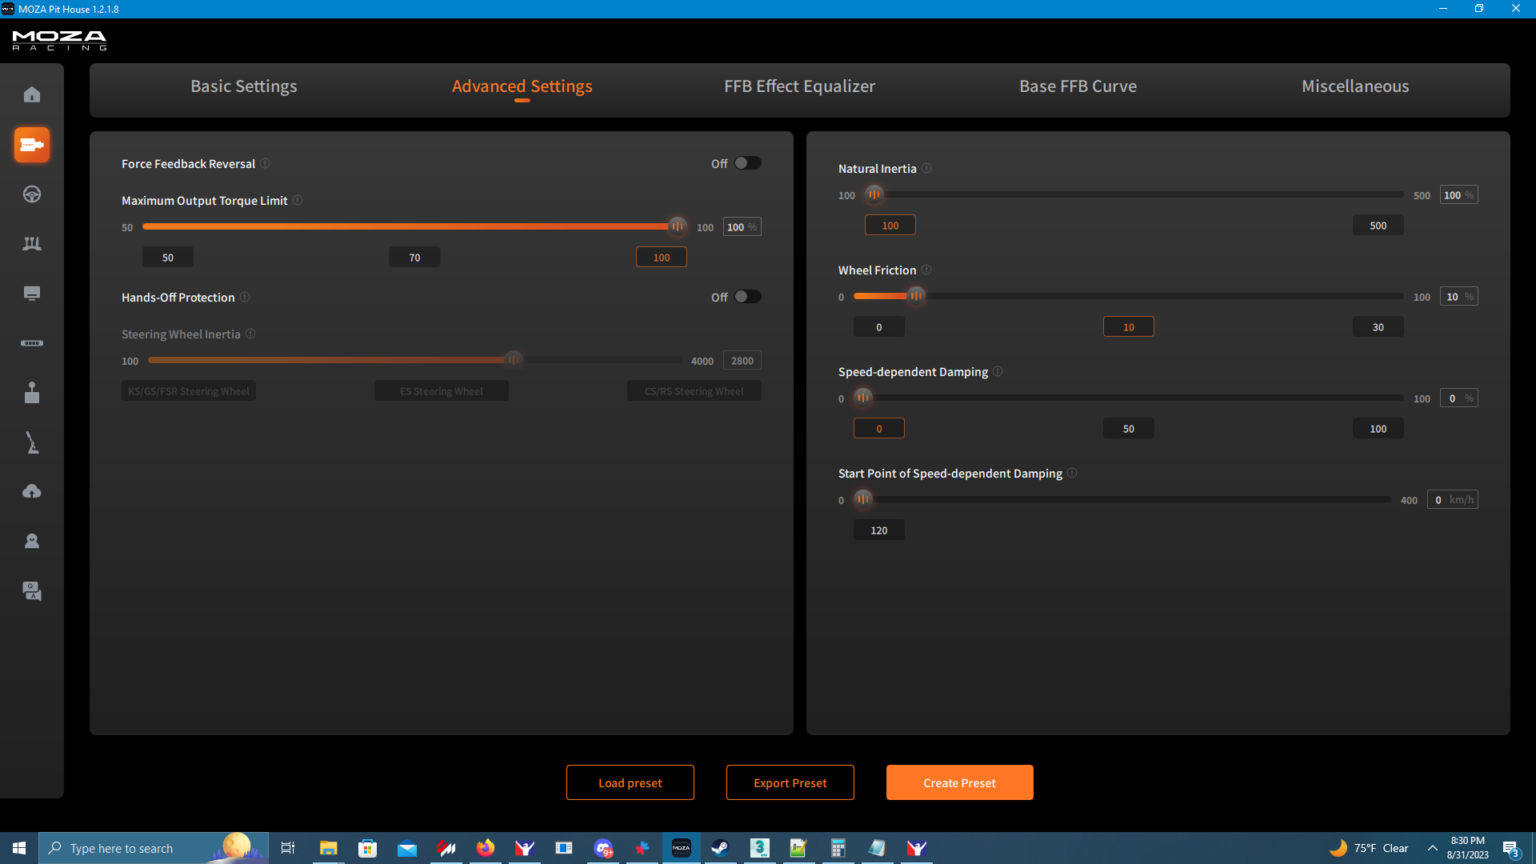
Task: Click info icon for Start Point of Speed-dependent Damping
Action: [x=1072, y=473]
